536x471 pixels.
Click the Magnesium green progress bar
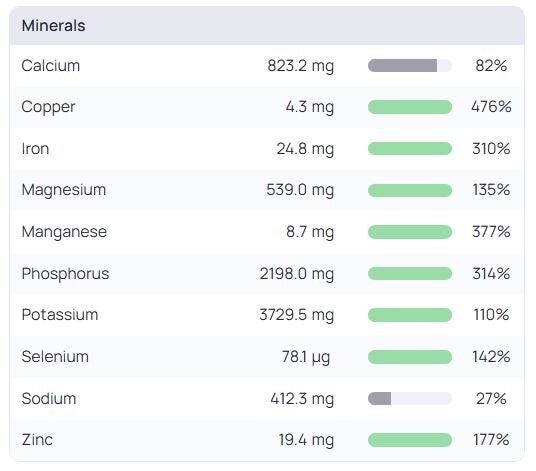410,190
